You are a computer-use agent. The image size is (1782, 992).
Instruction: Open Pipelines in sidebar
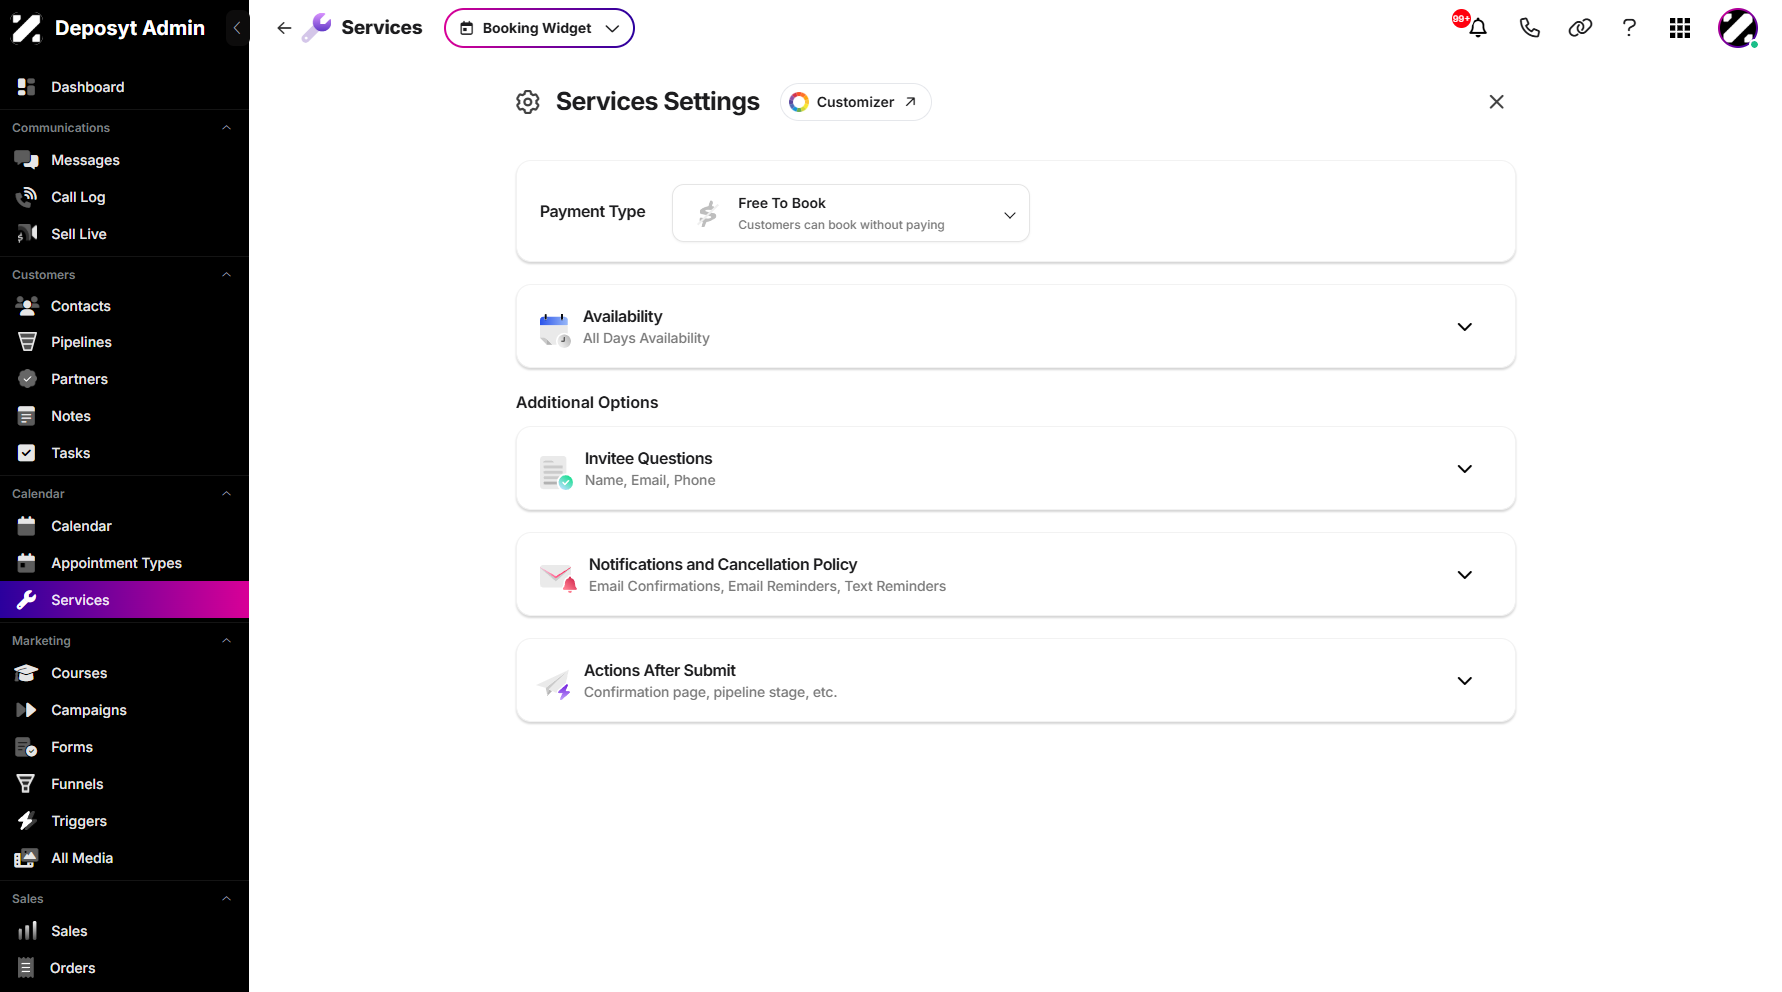click(x=124, y=342)
